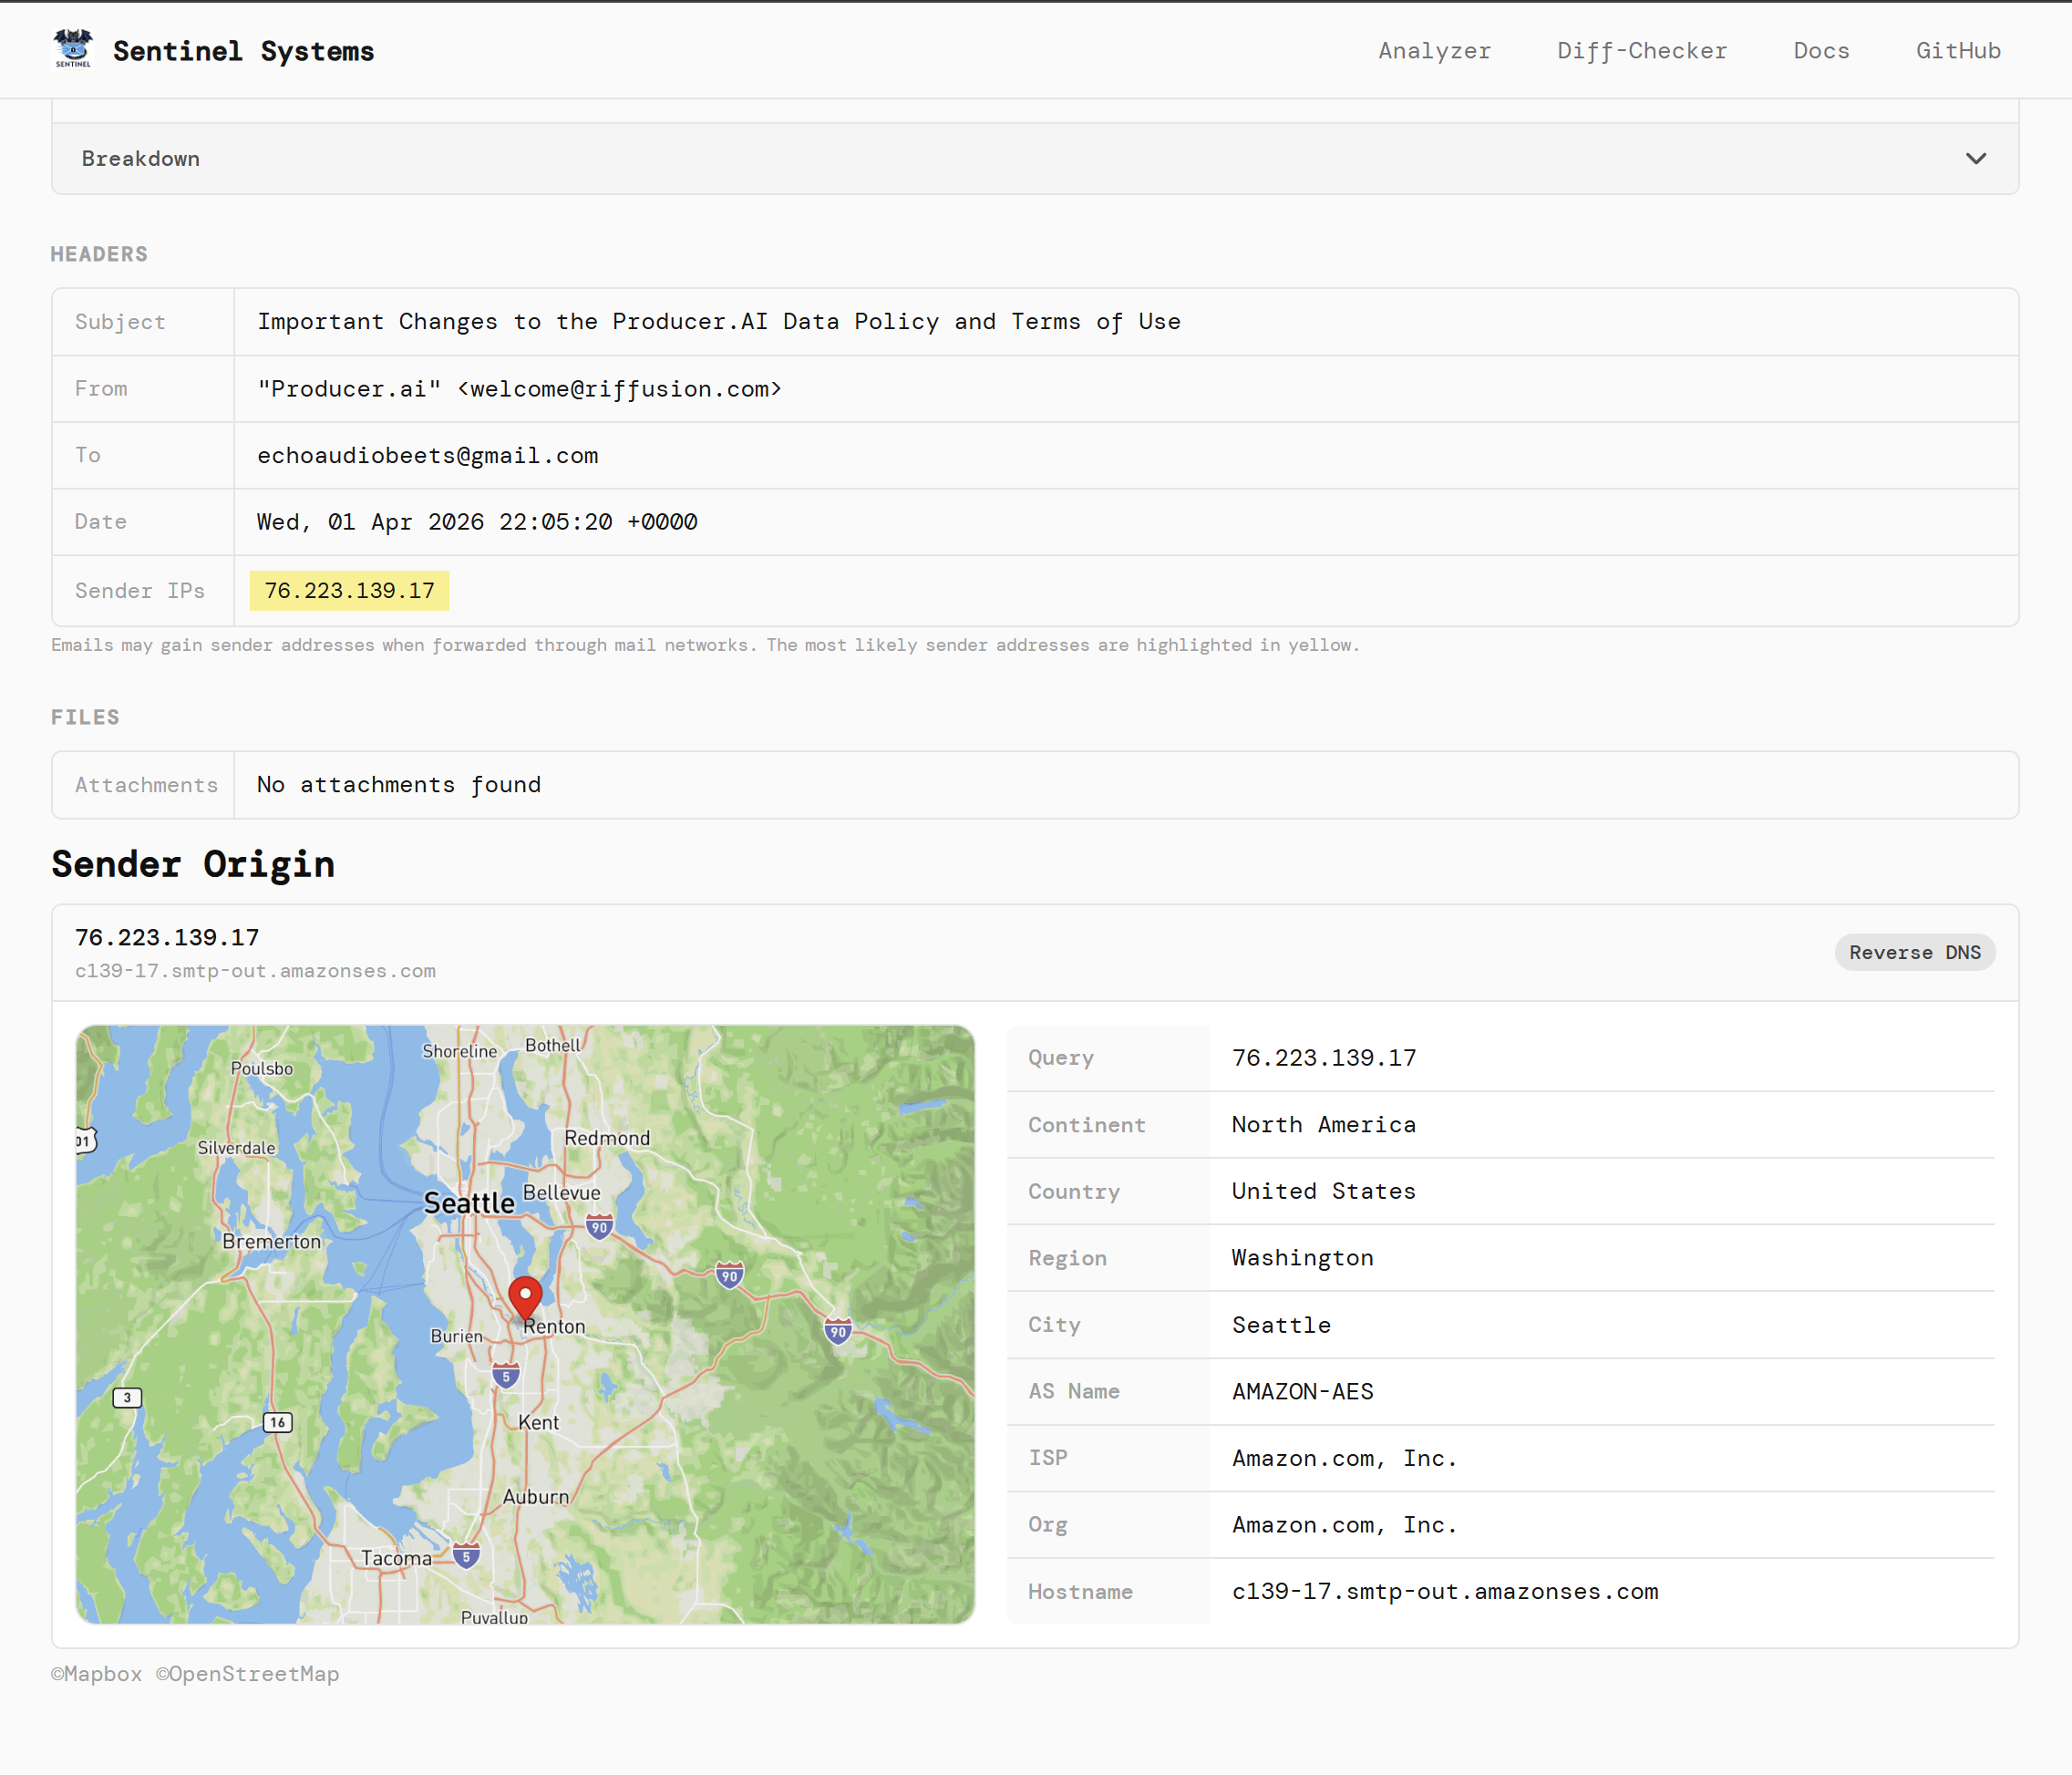Viewport: 2072px width, 1775px height.
Task: Open the Analyzer page
Action: pyautogui.click(x=1434, y=51)
